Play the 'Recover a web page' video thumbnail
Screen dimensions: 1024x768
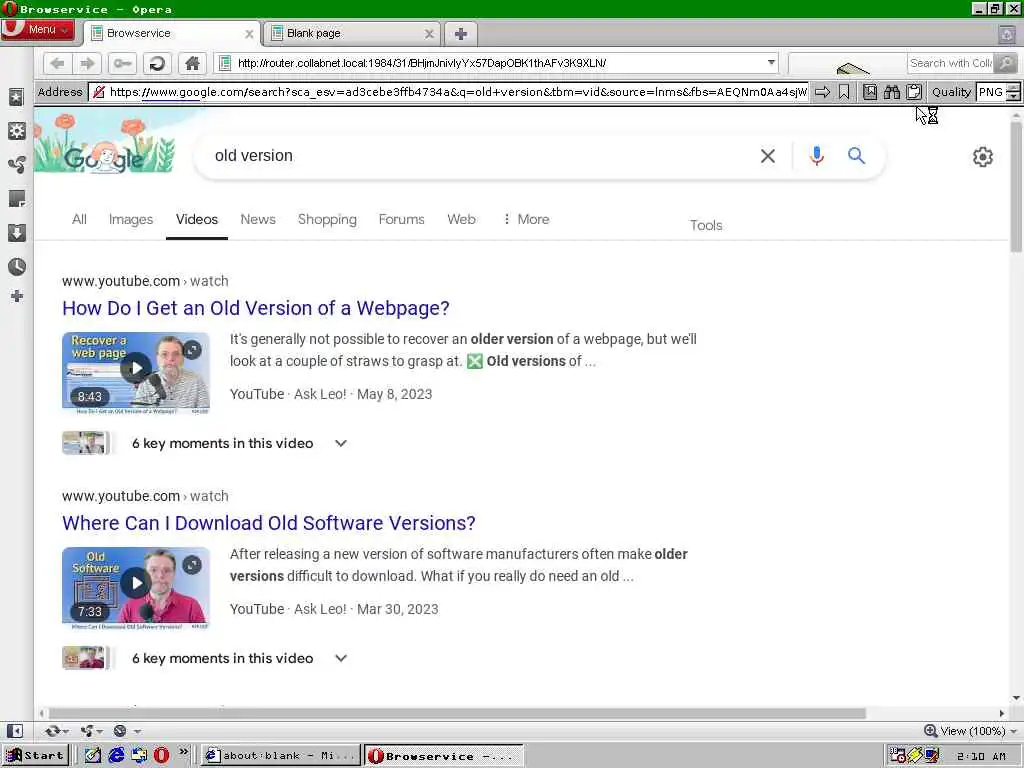point(136,369)
